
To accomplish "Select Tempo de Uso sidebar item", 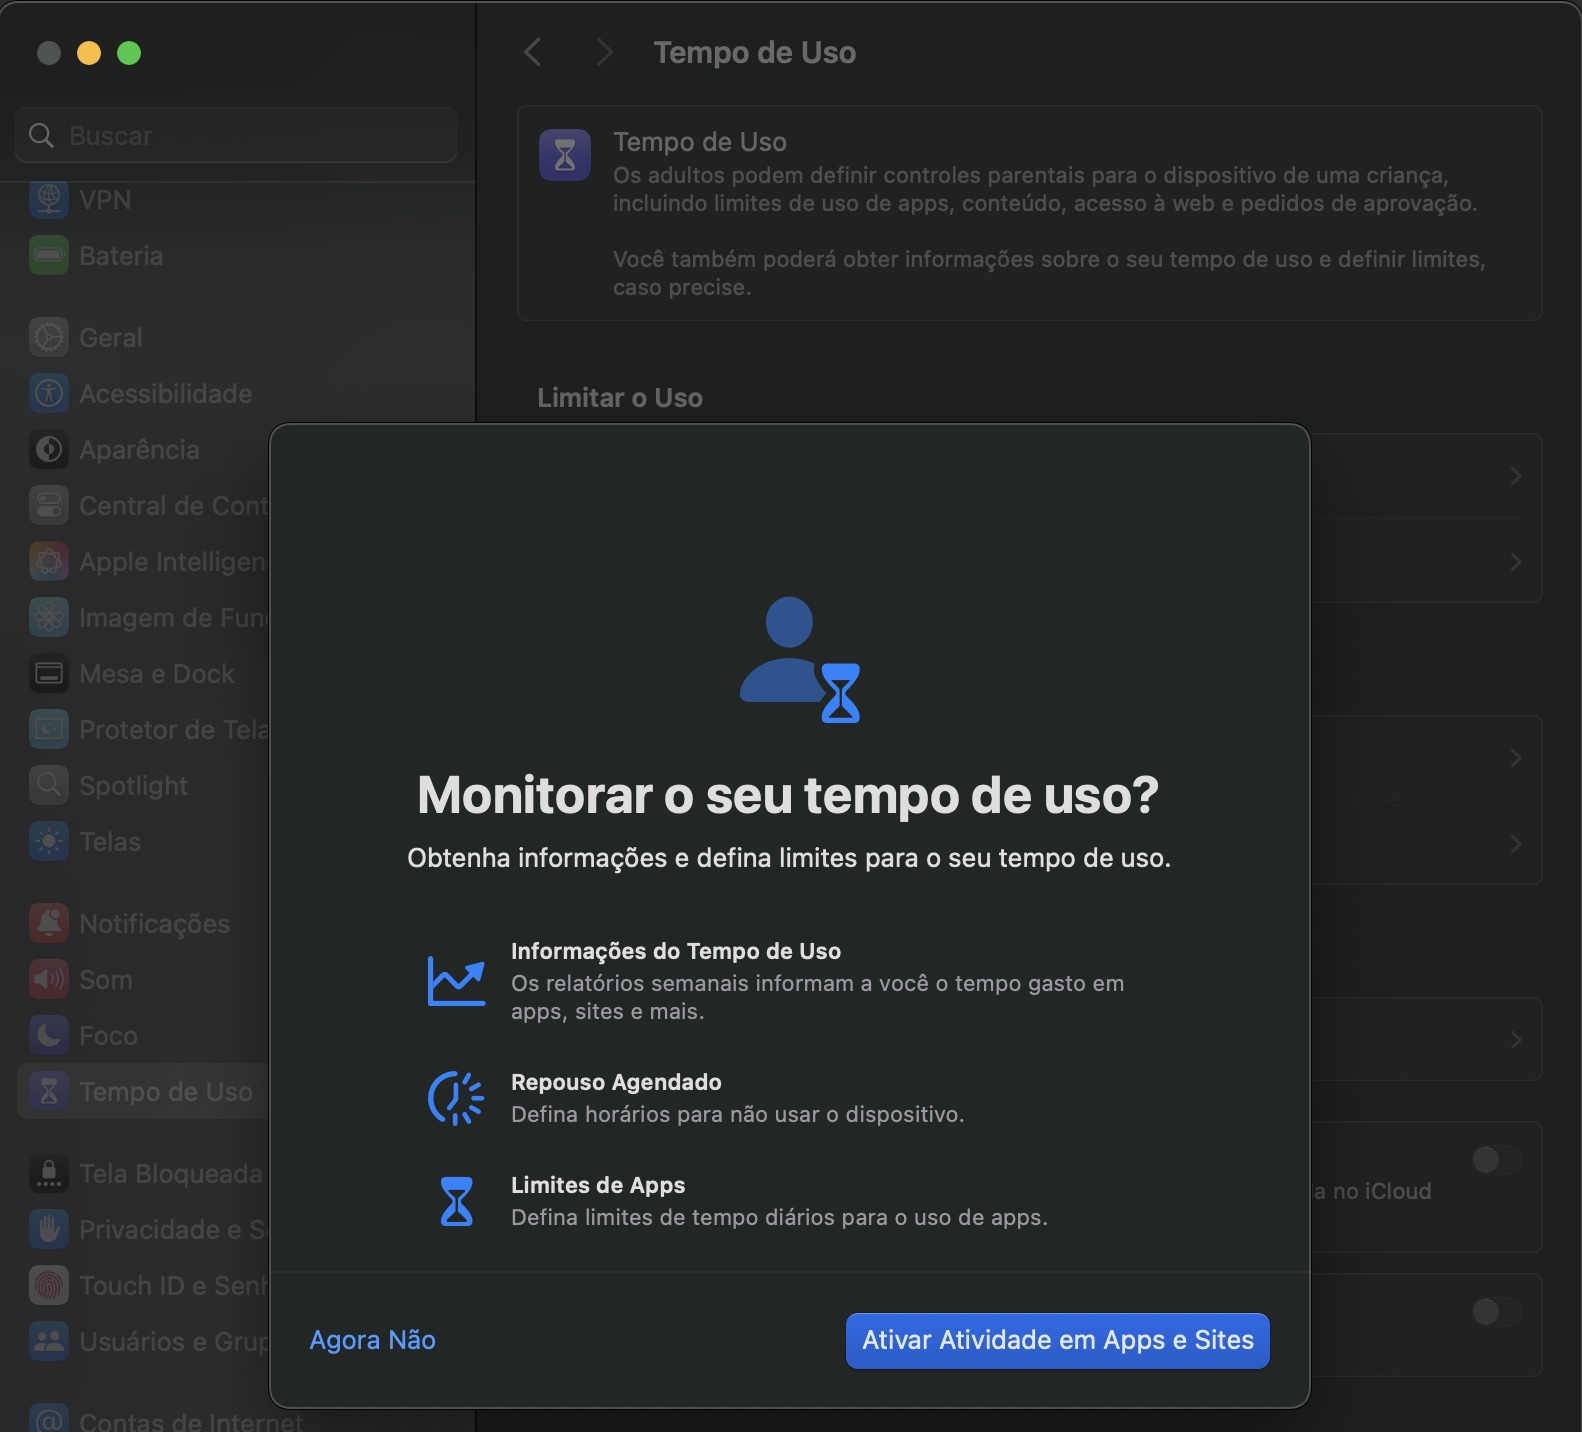I will pyautogui.click(x=144, y=1091).
